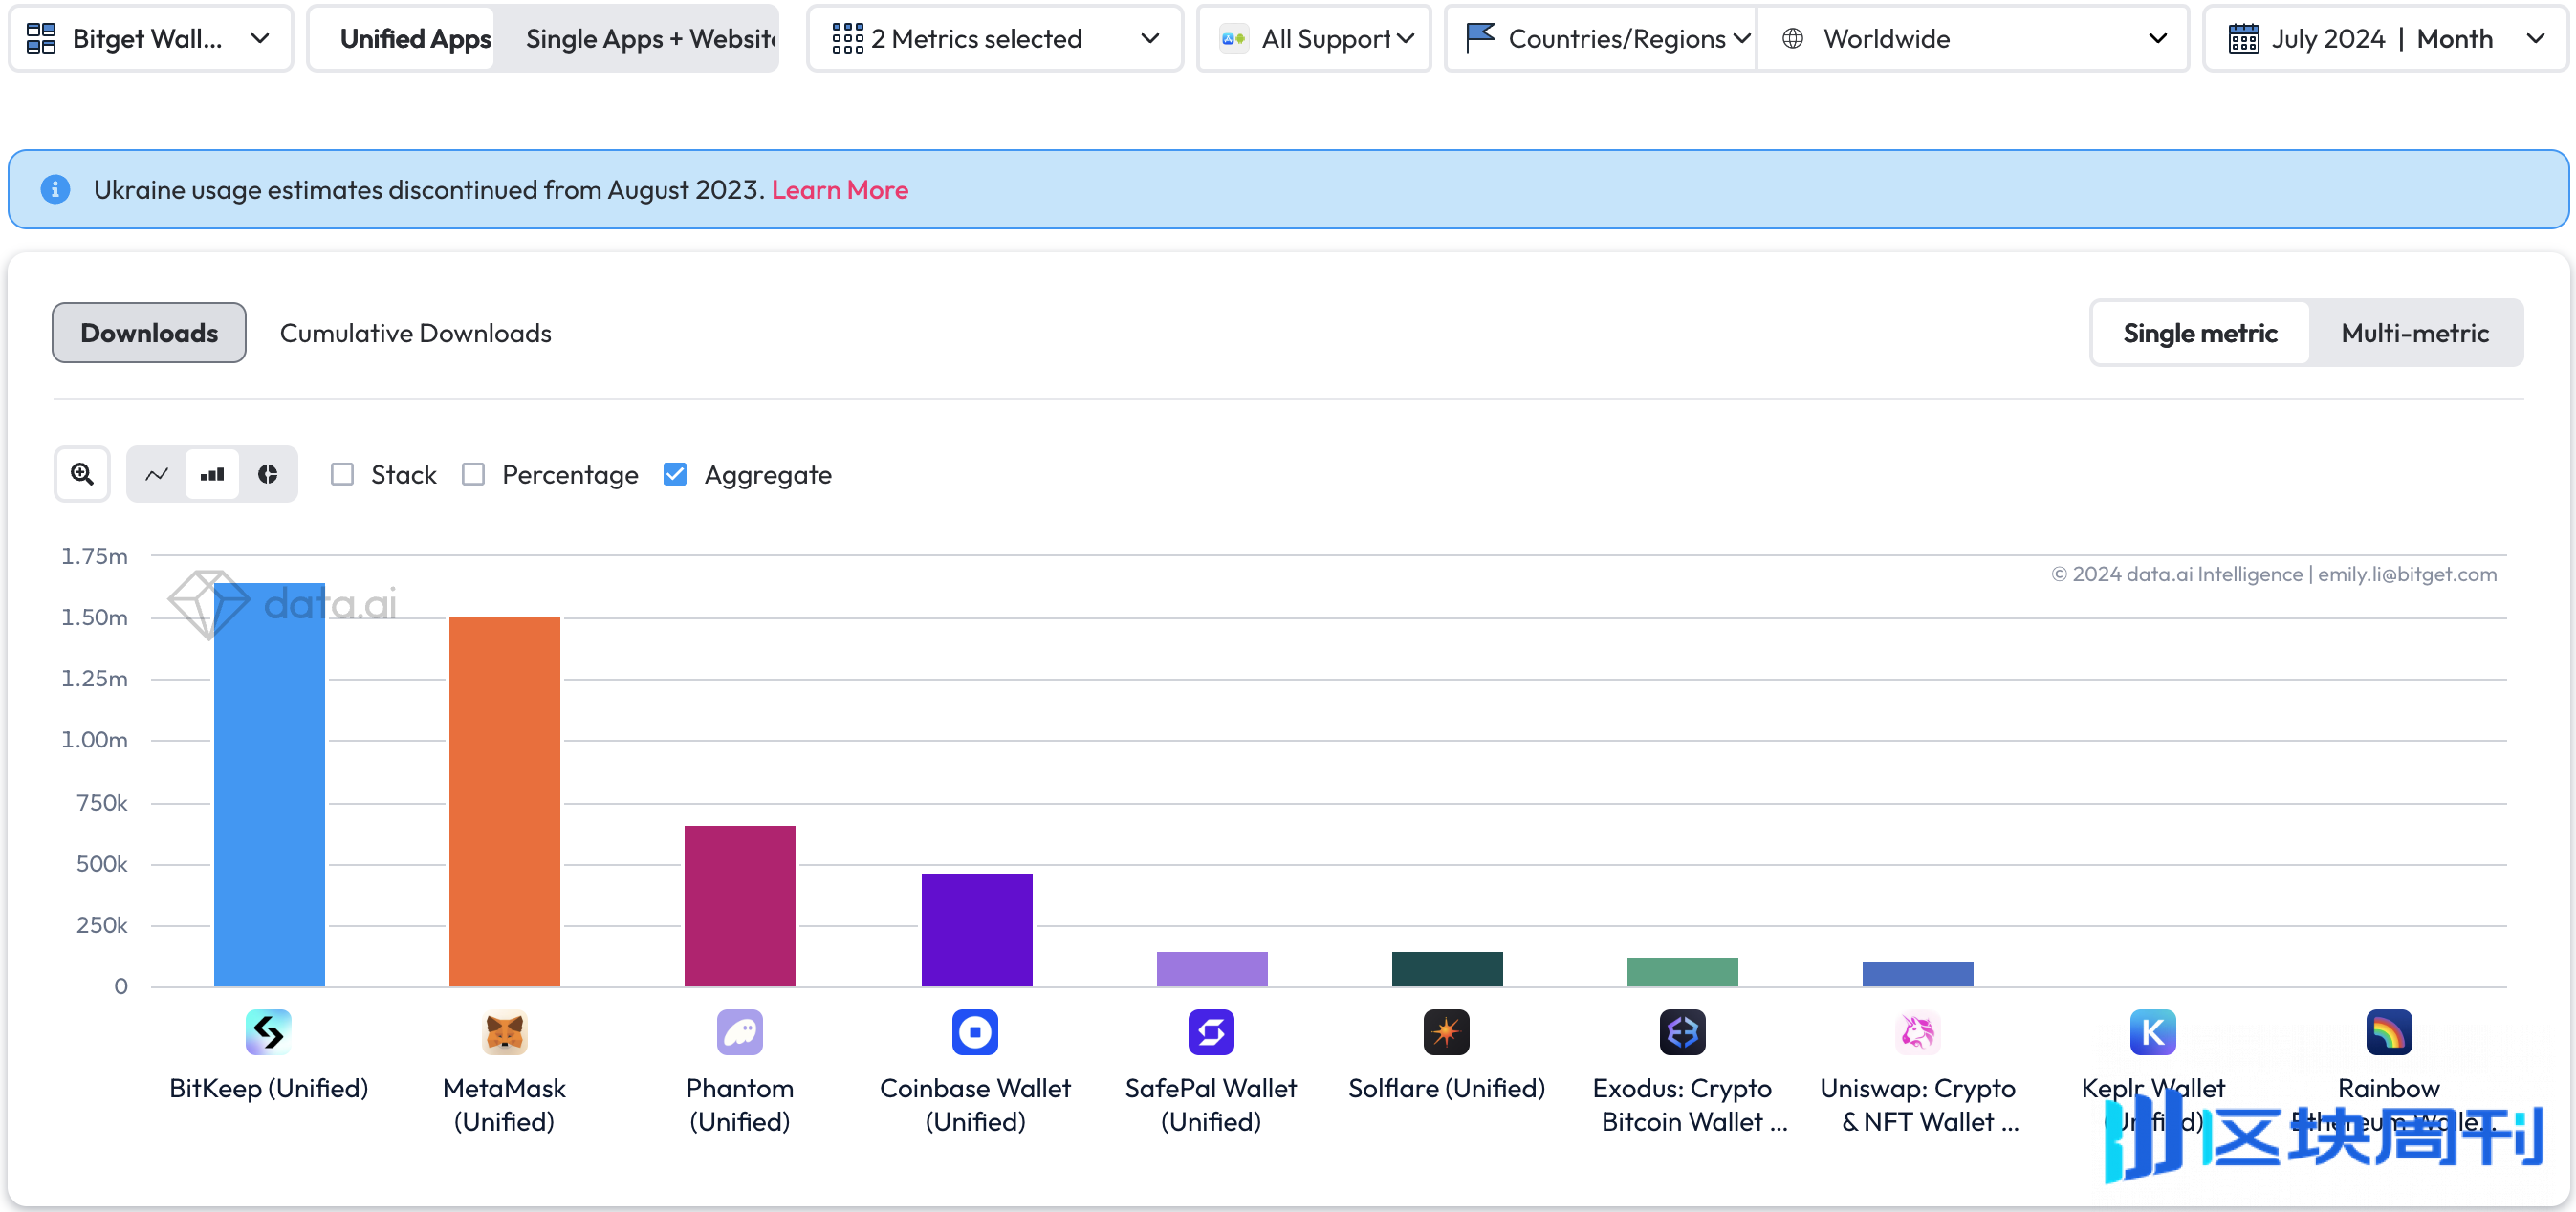Viewport: 2576px width, 1212px height.
Task: Select the Cumulative Downloads tab
Action: 416,332
